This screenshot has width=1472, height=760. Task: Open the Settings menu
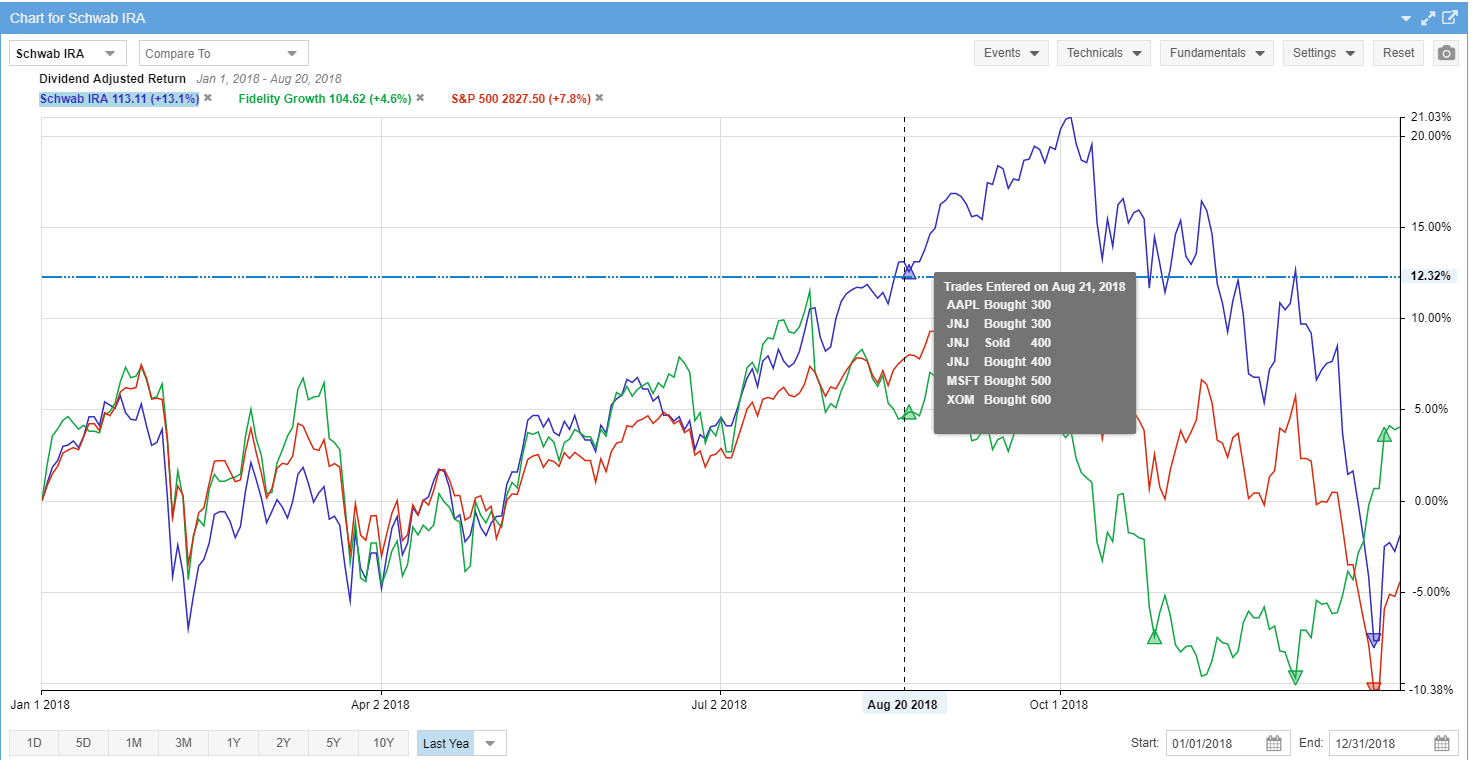[x=1323, y=52]
